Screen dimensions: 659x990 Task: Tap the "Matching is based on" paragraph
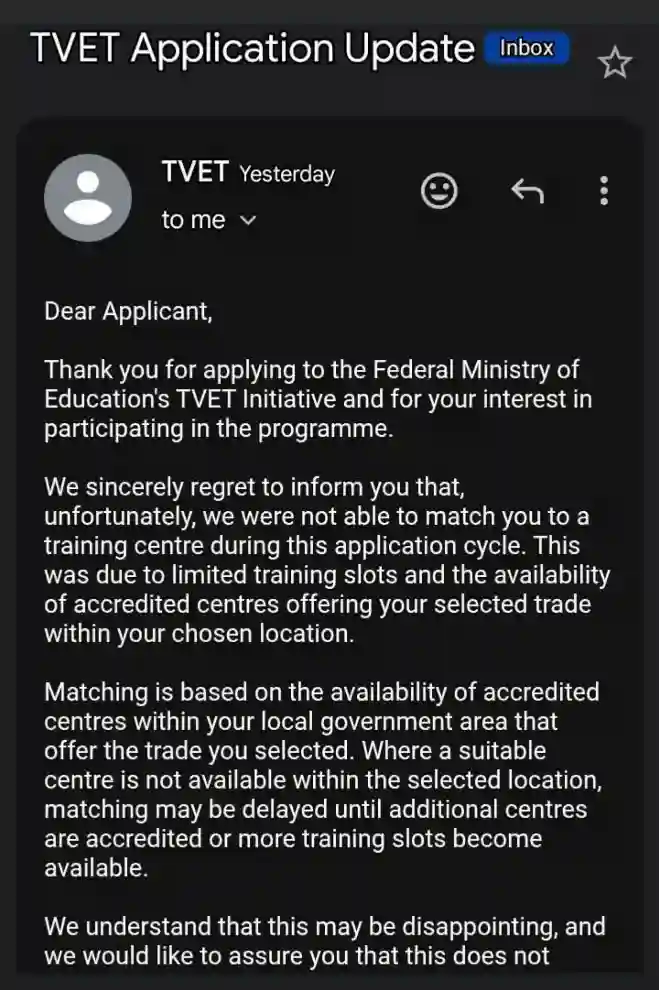point(321,692)
